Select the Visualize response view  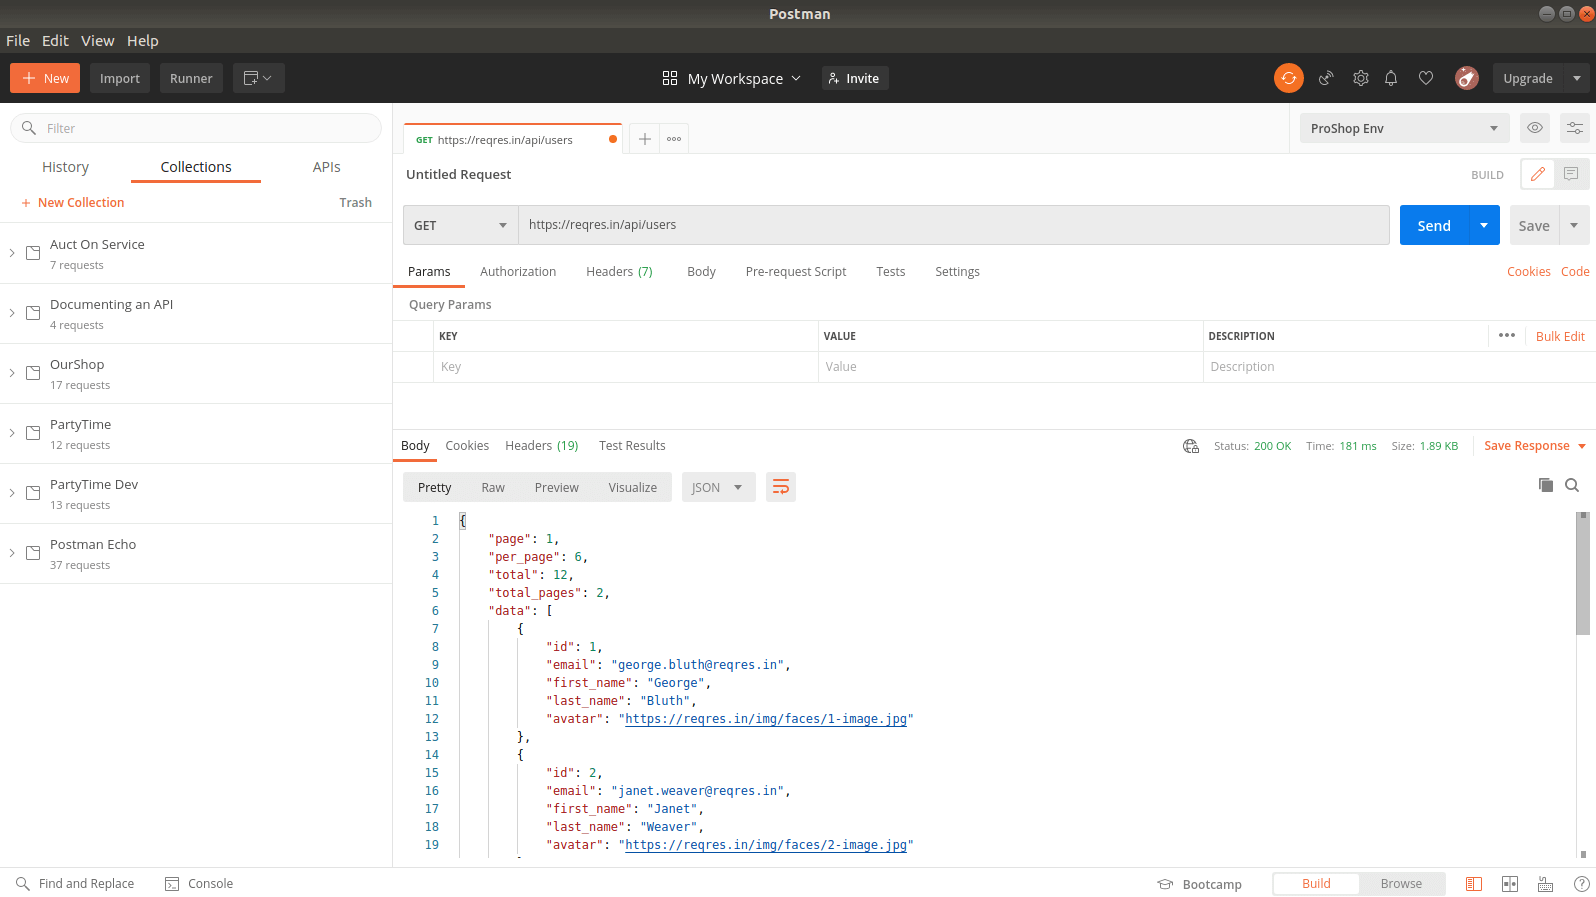tap(633, 488)
